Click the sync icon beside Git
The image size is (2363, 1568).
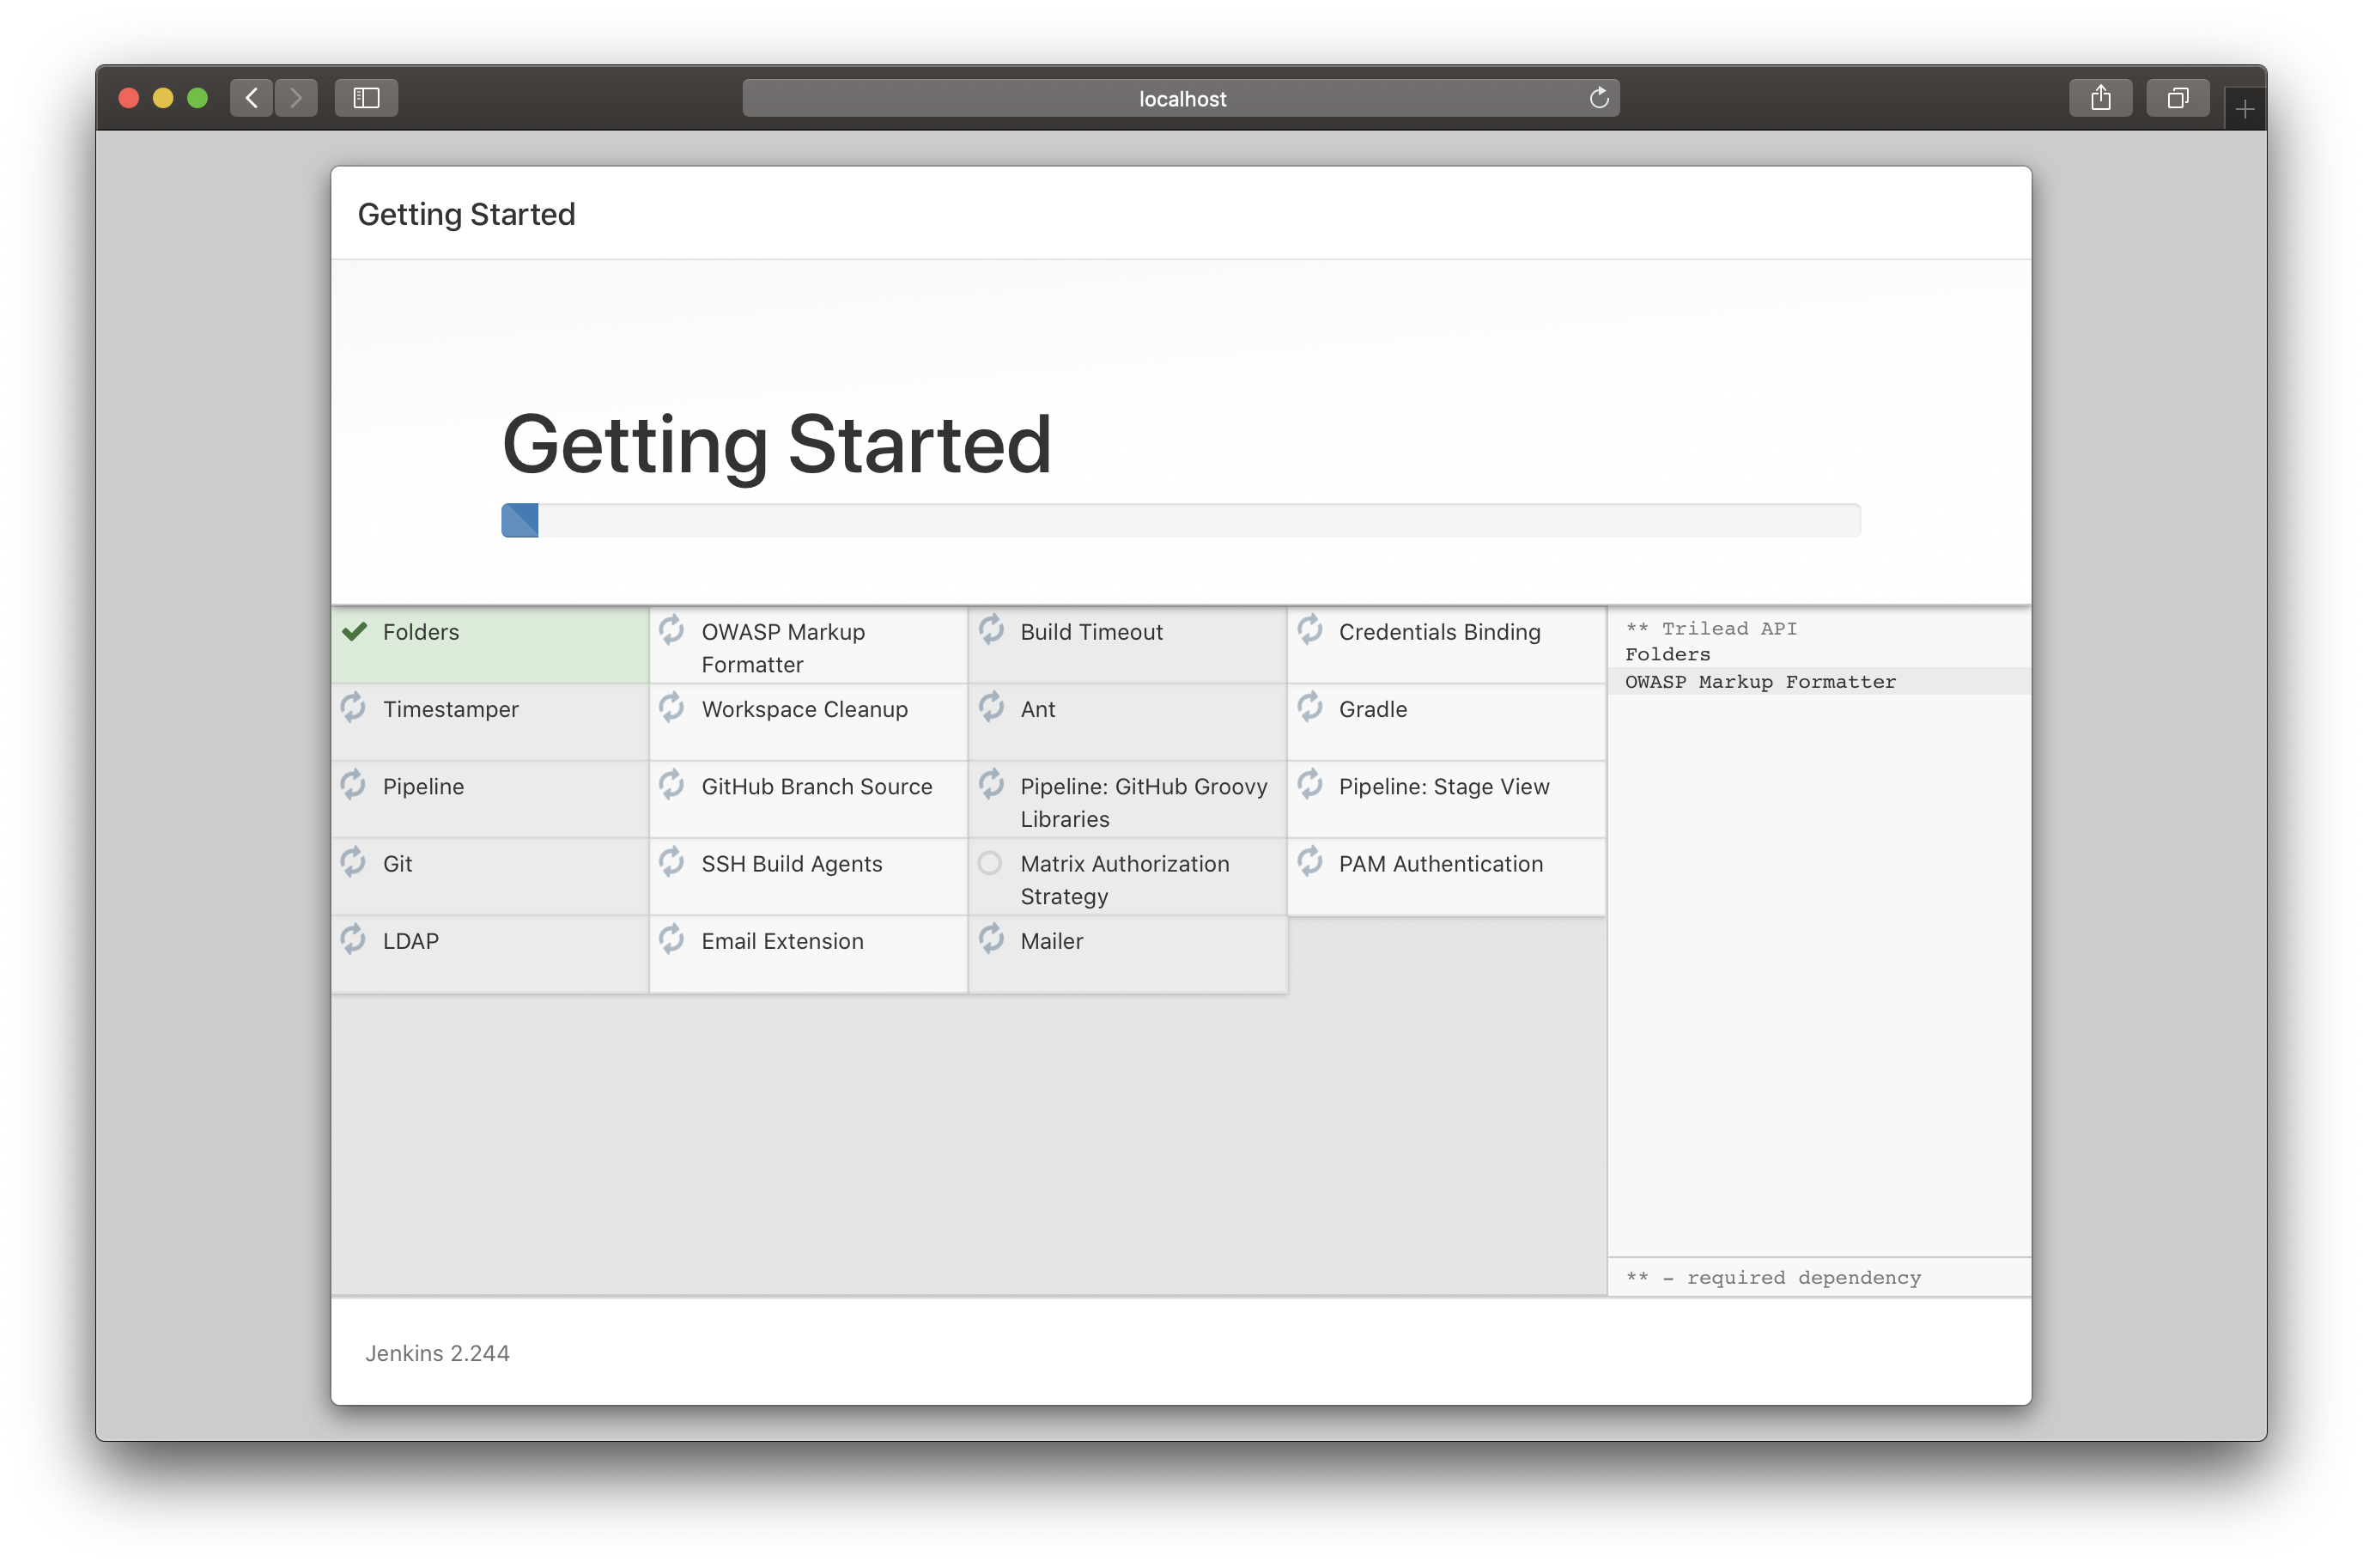(353, 862)
